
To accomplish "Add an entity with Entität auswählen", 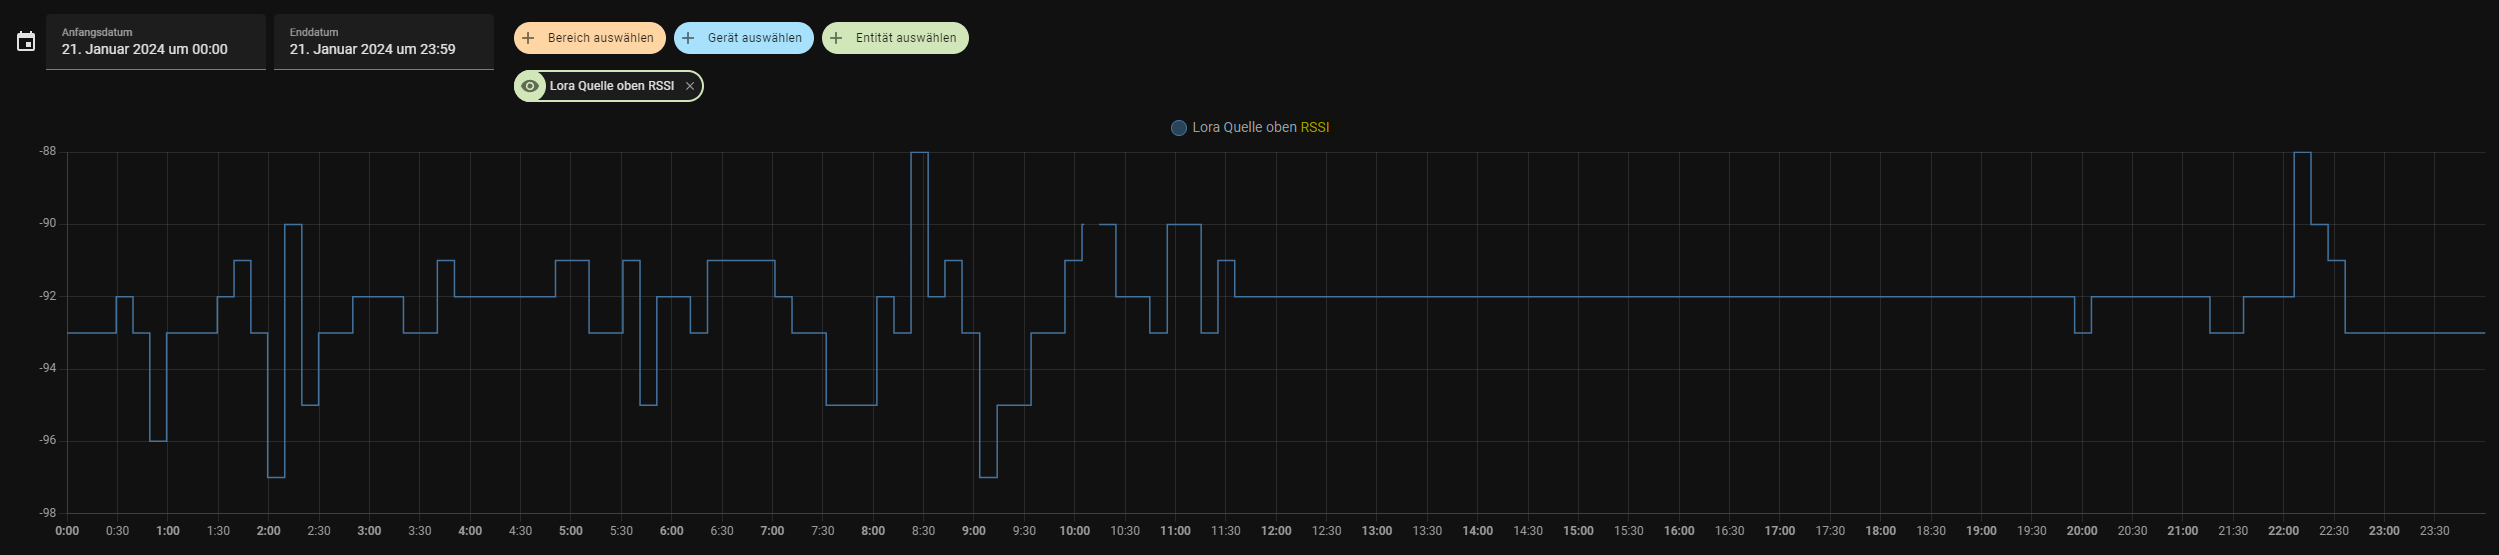I will click(x=895, y=38).
